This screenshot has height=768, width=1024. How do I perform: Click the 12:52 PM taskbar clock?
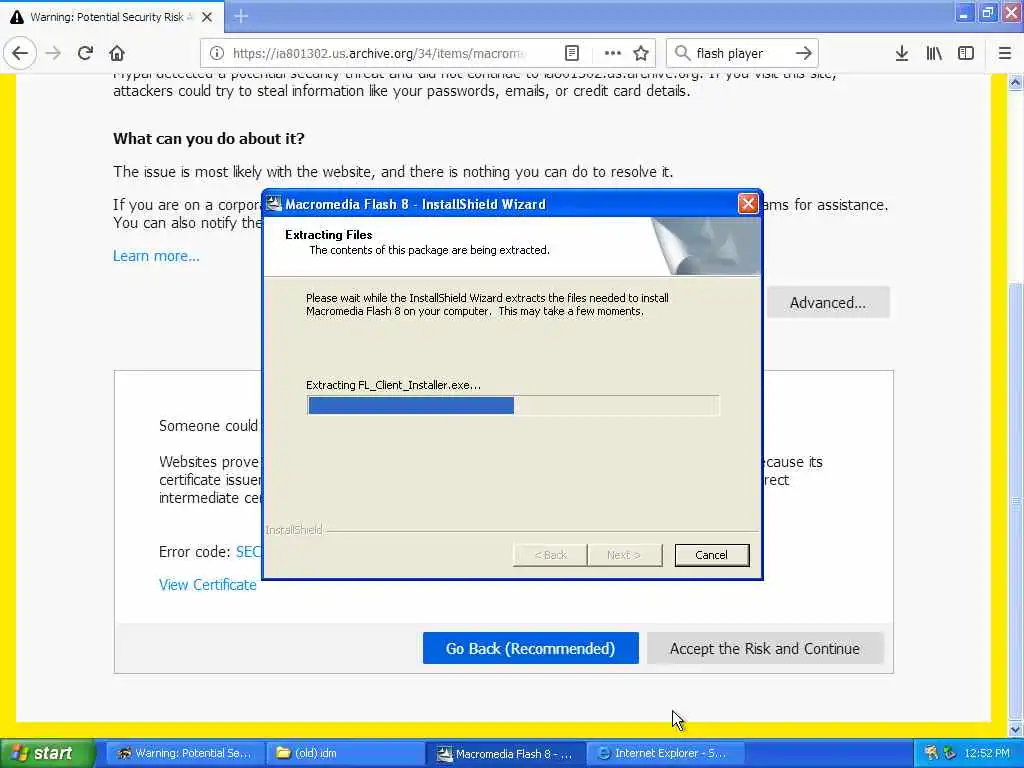click(987, 753)
